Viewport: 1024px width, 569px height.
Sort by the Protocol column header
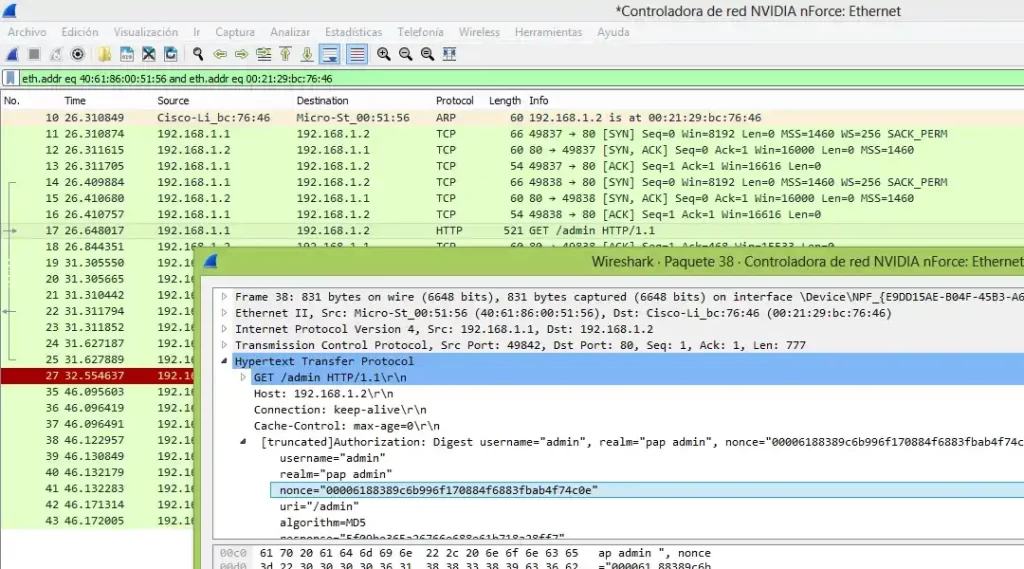[455, 101]
